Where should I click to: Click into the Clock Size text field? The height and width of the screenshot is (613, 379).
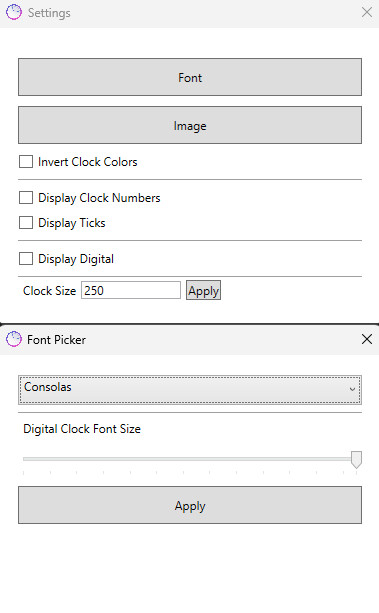[x=131, y=290]
